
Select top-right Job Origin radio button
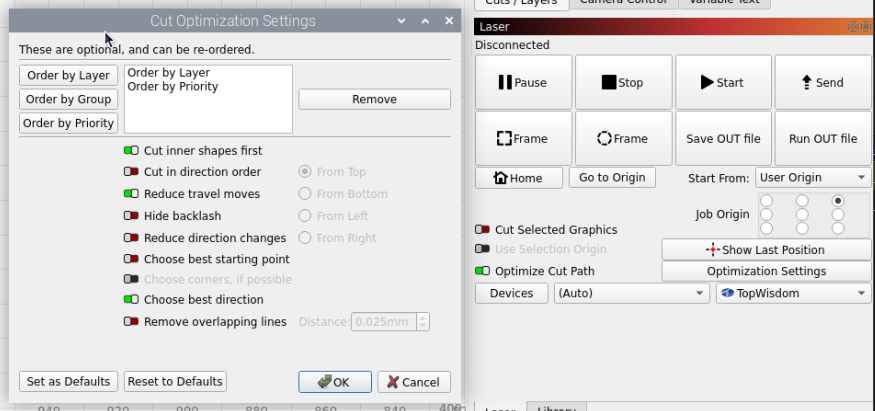pos(838,200)
